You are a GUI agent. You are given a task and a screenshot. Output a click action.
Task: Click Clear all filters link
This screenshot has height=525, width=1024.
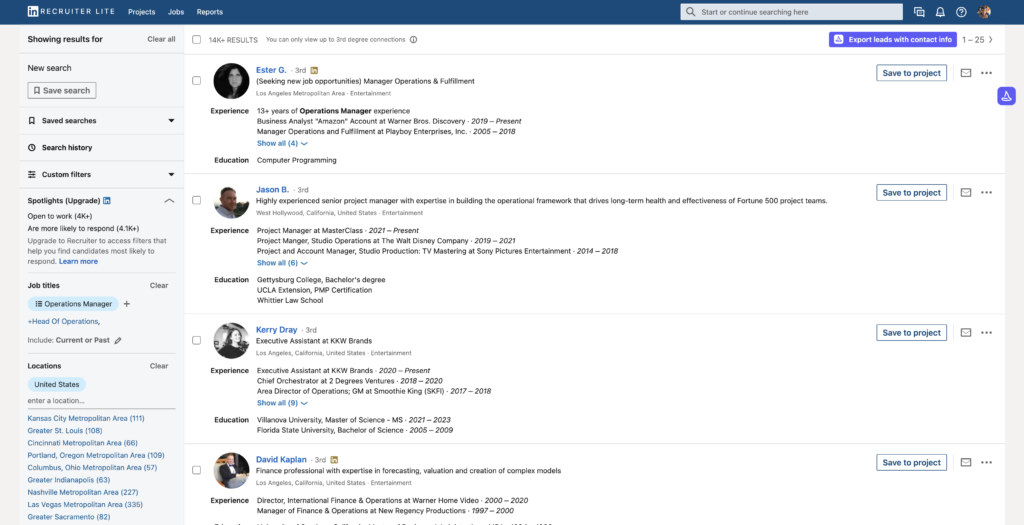point(161,39)
